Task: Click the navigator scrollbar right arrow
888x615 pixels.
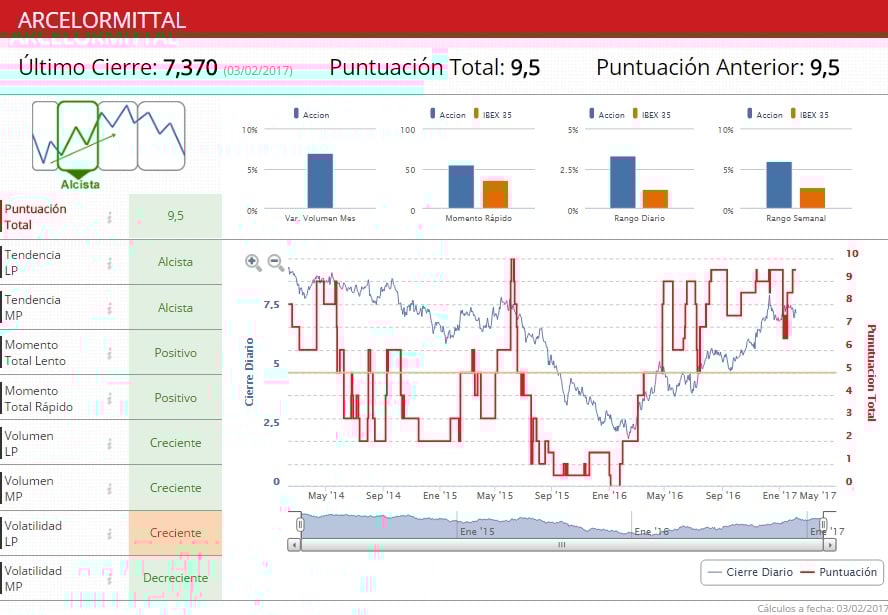Action: [x=830, y=545]
